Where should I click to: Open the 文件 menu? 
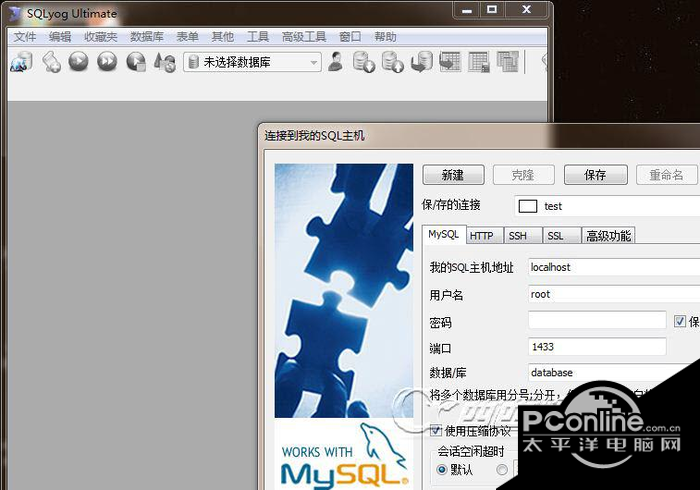25,37
